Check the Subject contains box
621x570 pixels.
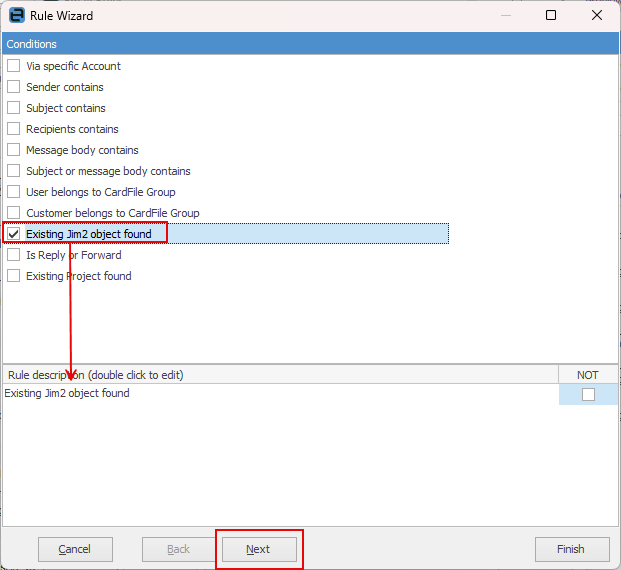pyautogui.click(x=13, y=108)
